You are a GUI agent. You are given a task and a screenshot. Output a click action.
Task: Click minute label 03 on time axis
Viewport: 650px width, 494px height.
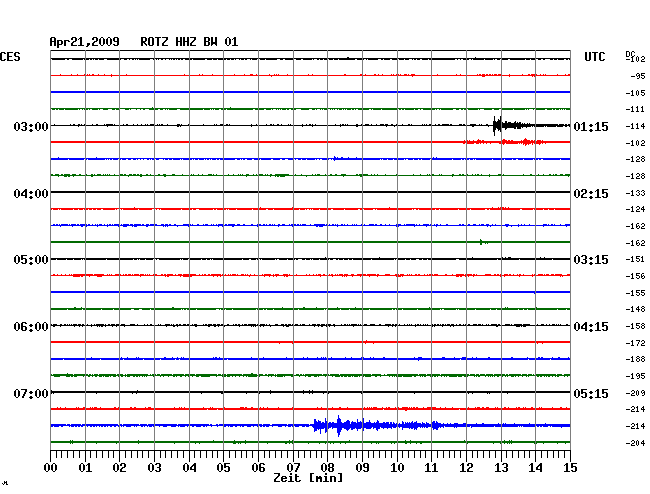point(154,467)
